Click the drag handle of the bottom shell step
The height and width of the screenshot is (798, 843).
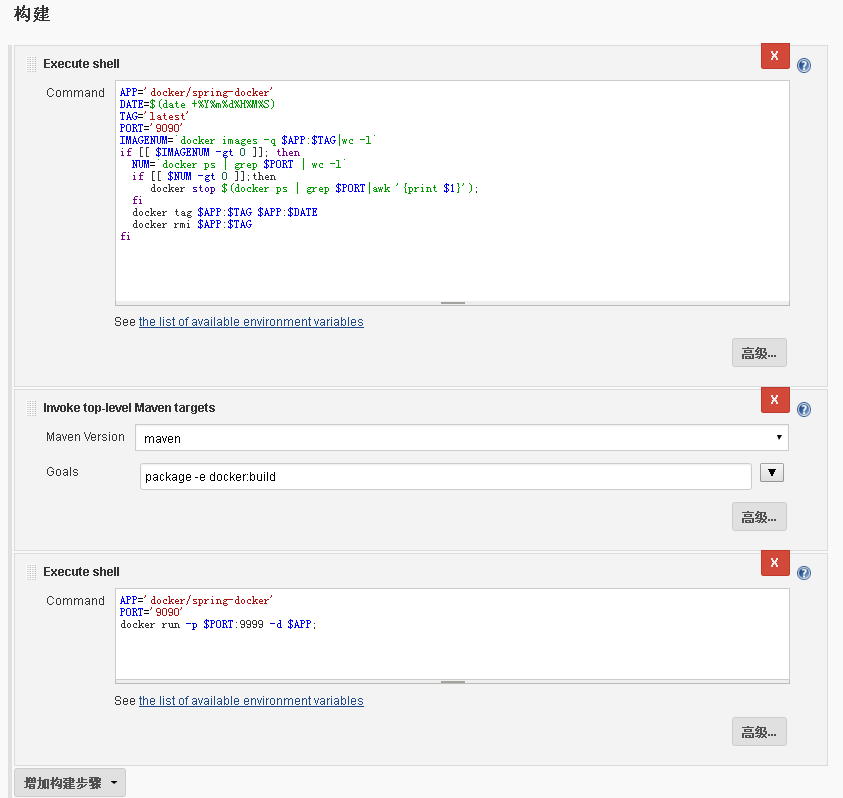pos(31,570)
